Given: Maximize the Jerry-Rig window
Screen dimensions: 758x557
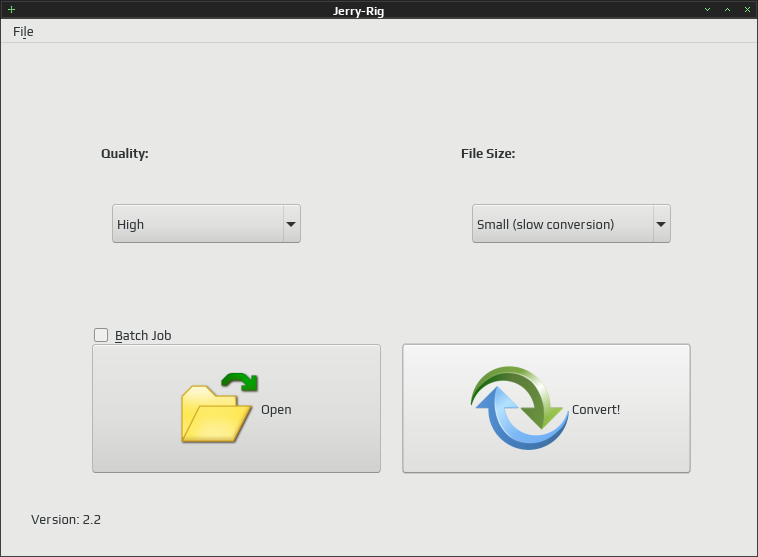Looking at the screenshot, I should click(x=727, y=10).
